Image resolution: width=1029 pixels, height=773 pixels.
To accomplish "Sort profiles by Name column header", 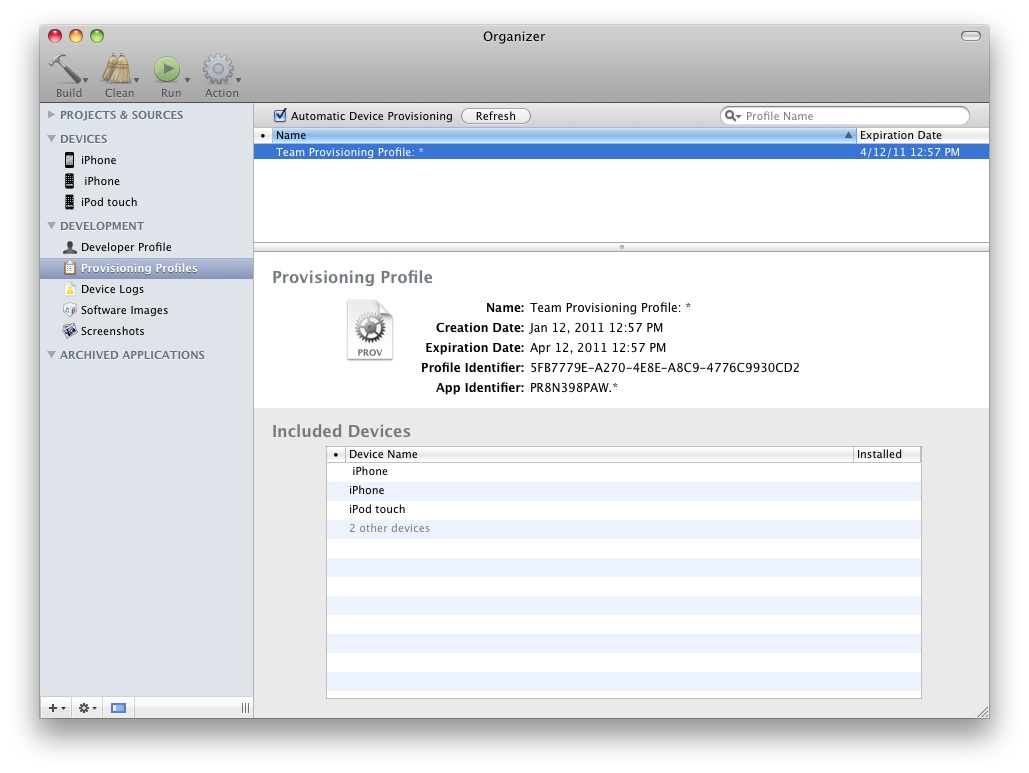I will click(564, 135).
